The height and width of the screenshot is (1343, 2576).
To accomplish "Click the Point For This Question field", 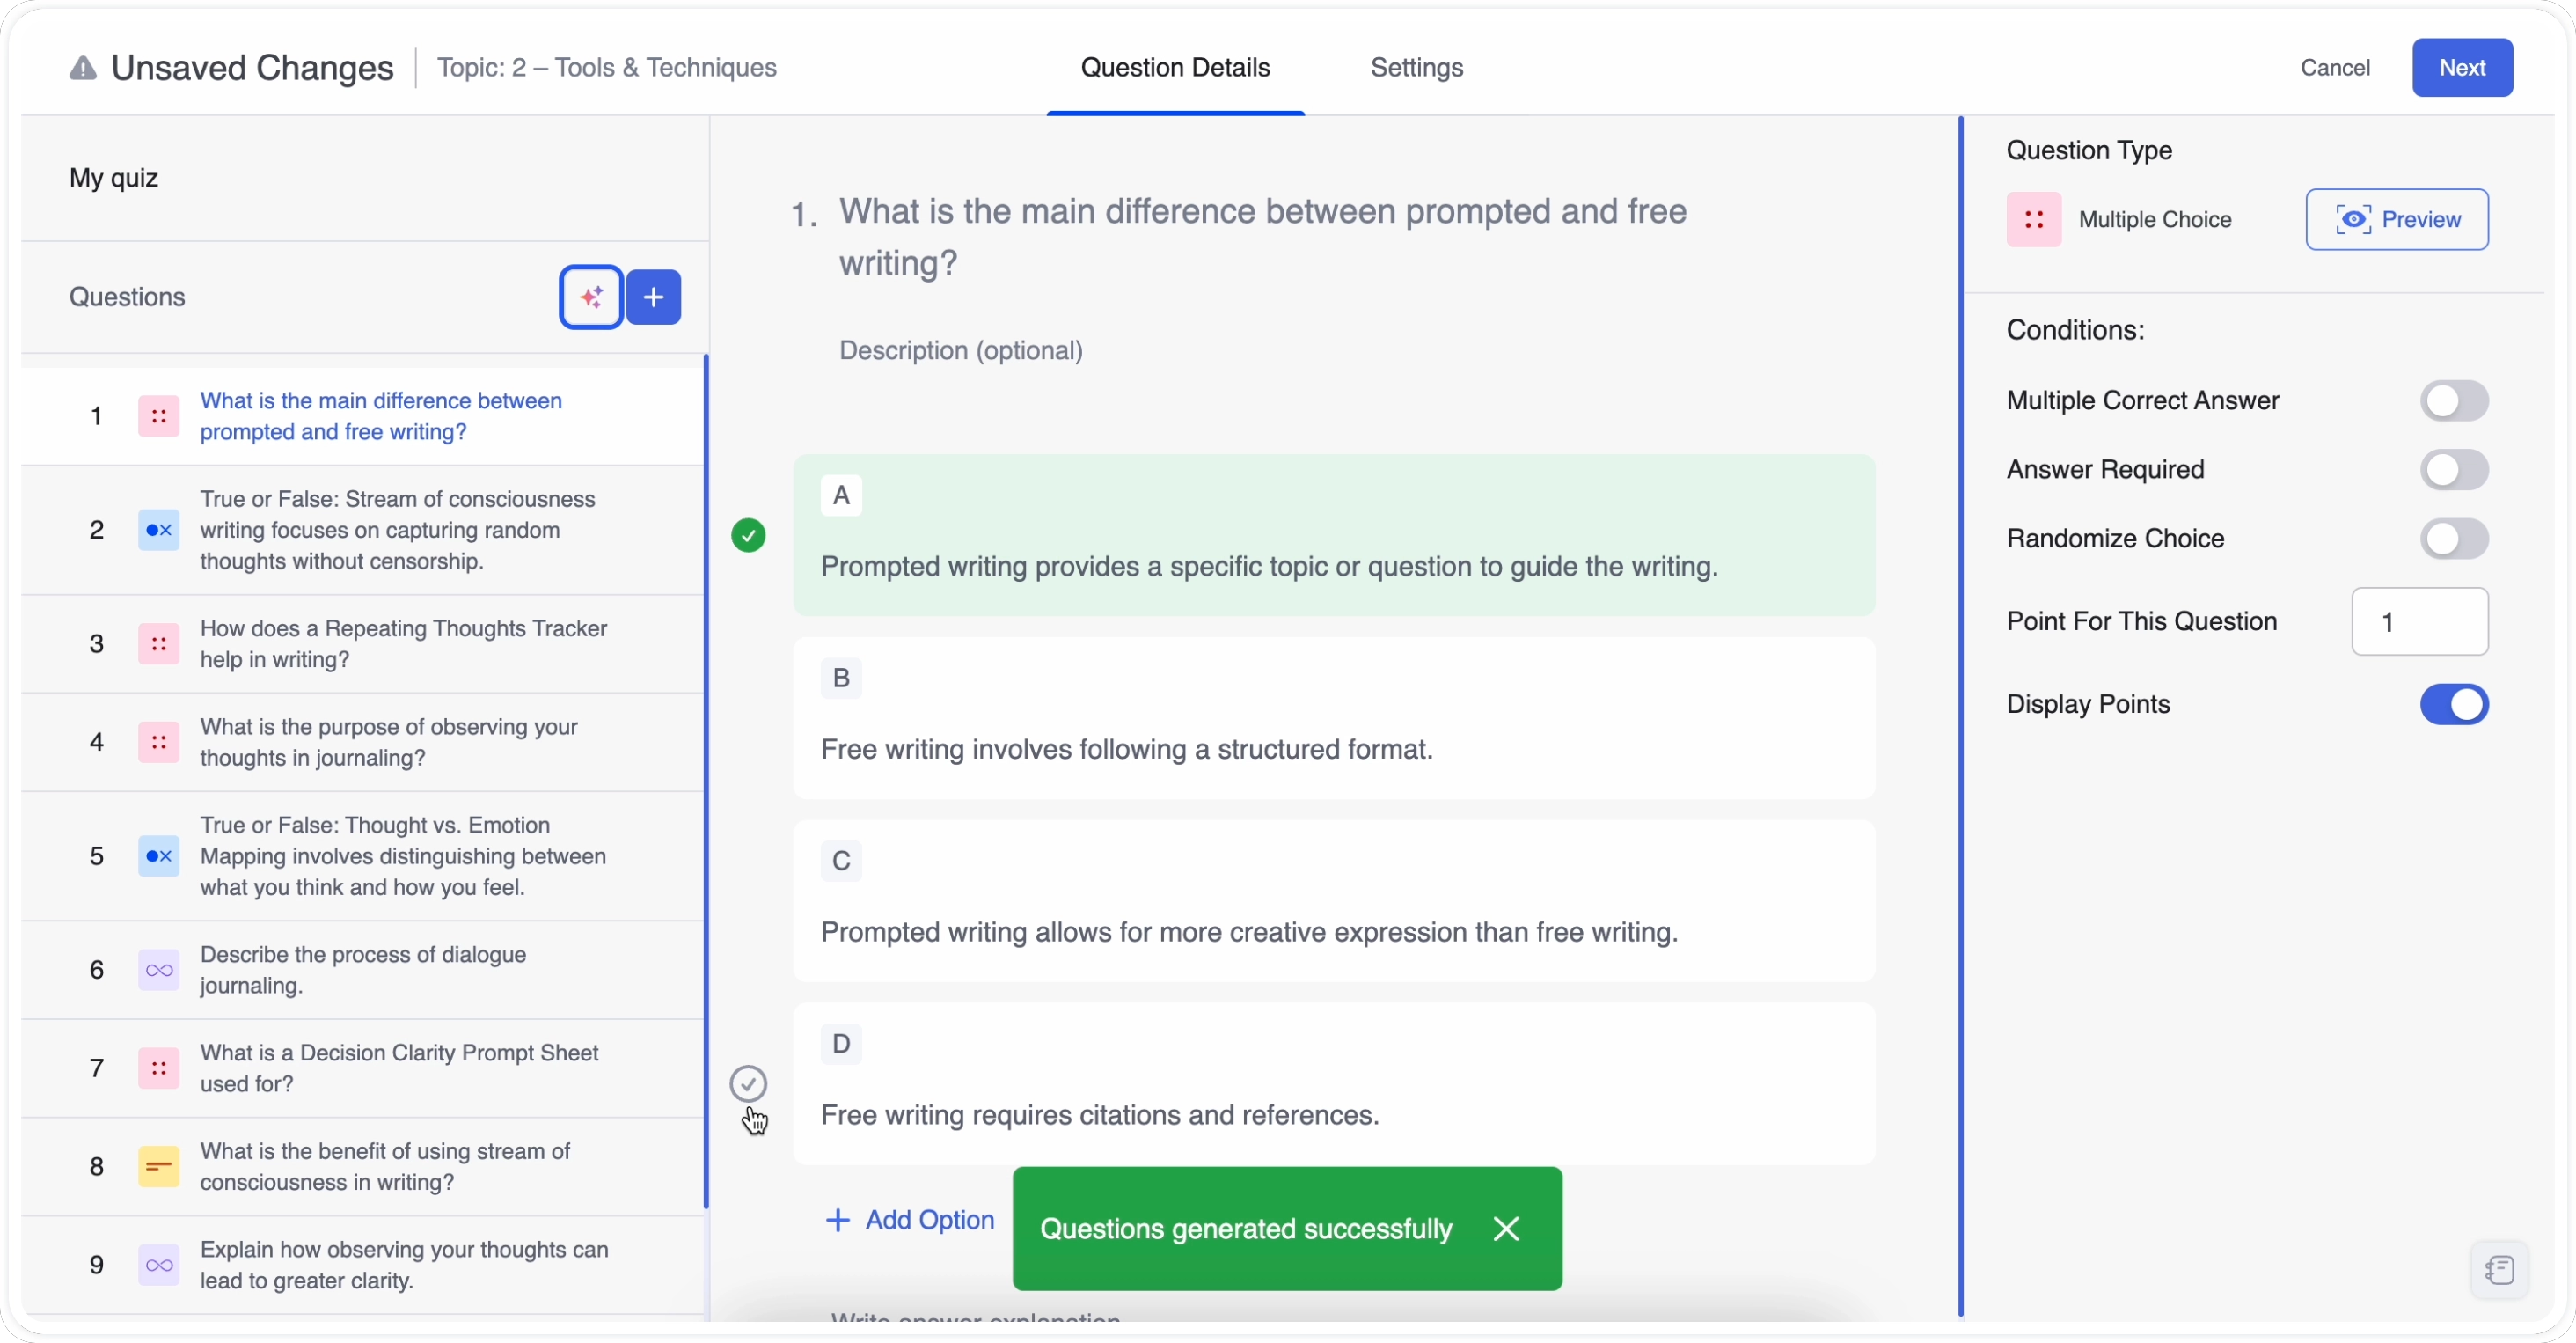I will click(2420, 622).
